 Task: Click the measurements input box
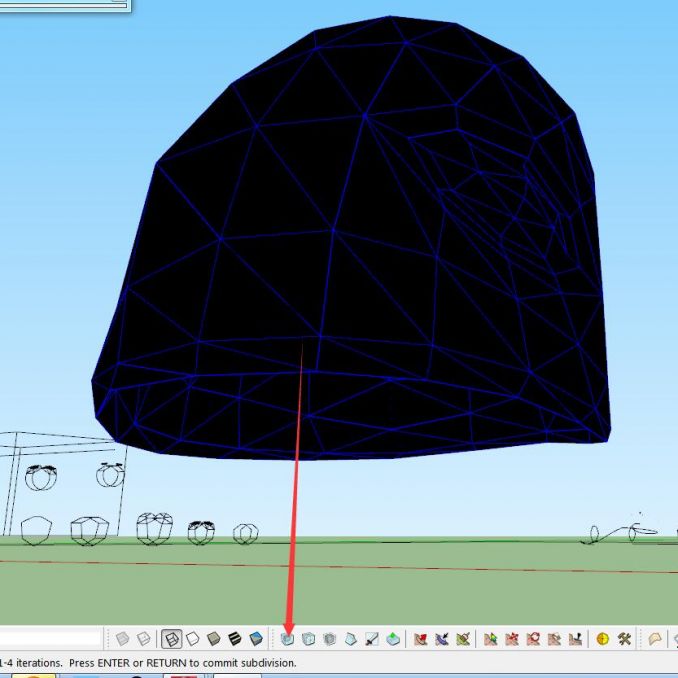tap(50, 639)
